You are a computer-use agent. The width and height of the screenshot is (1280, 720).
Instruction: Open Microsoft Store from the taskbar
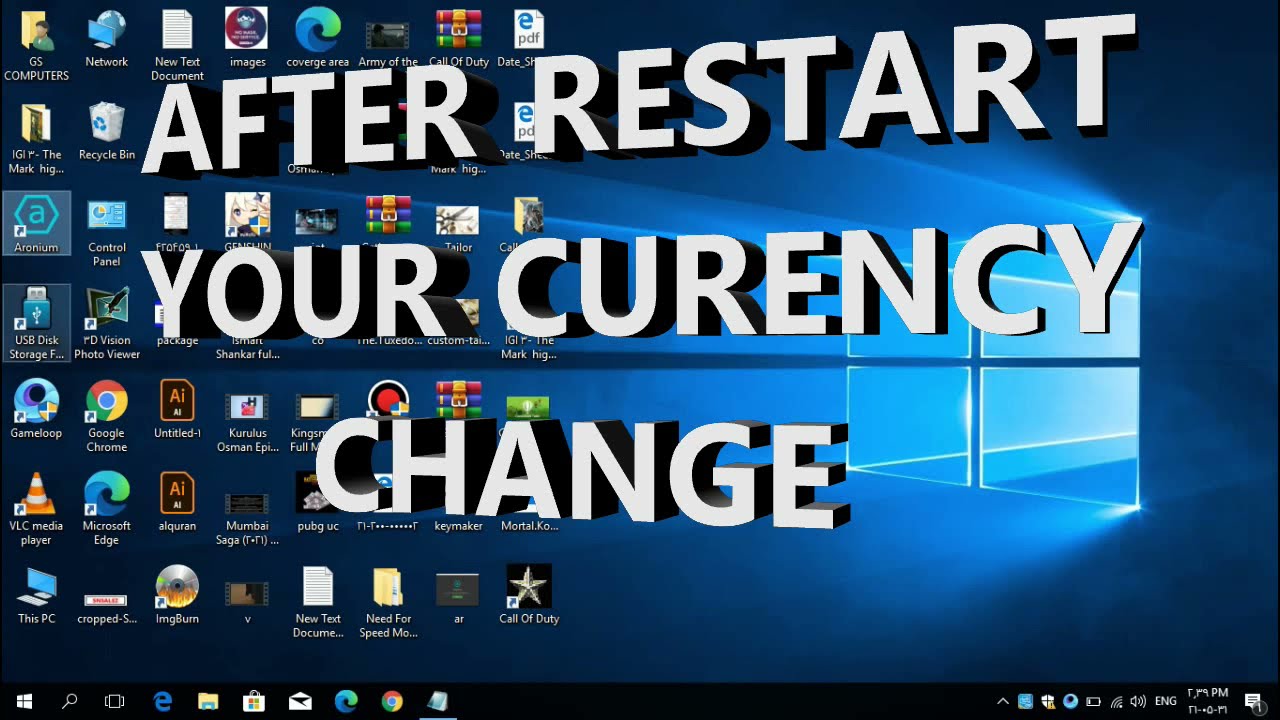[x=254, y=701]
